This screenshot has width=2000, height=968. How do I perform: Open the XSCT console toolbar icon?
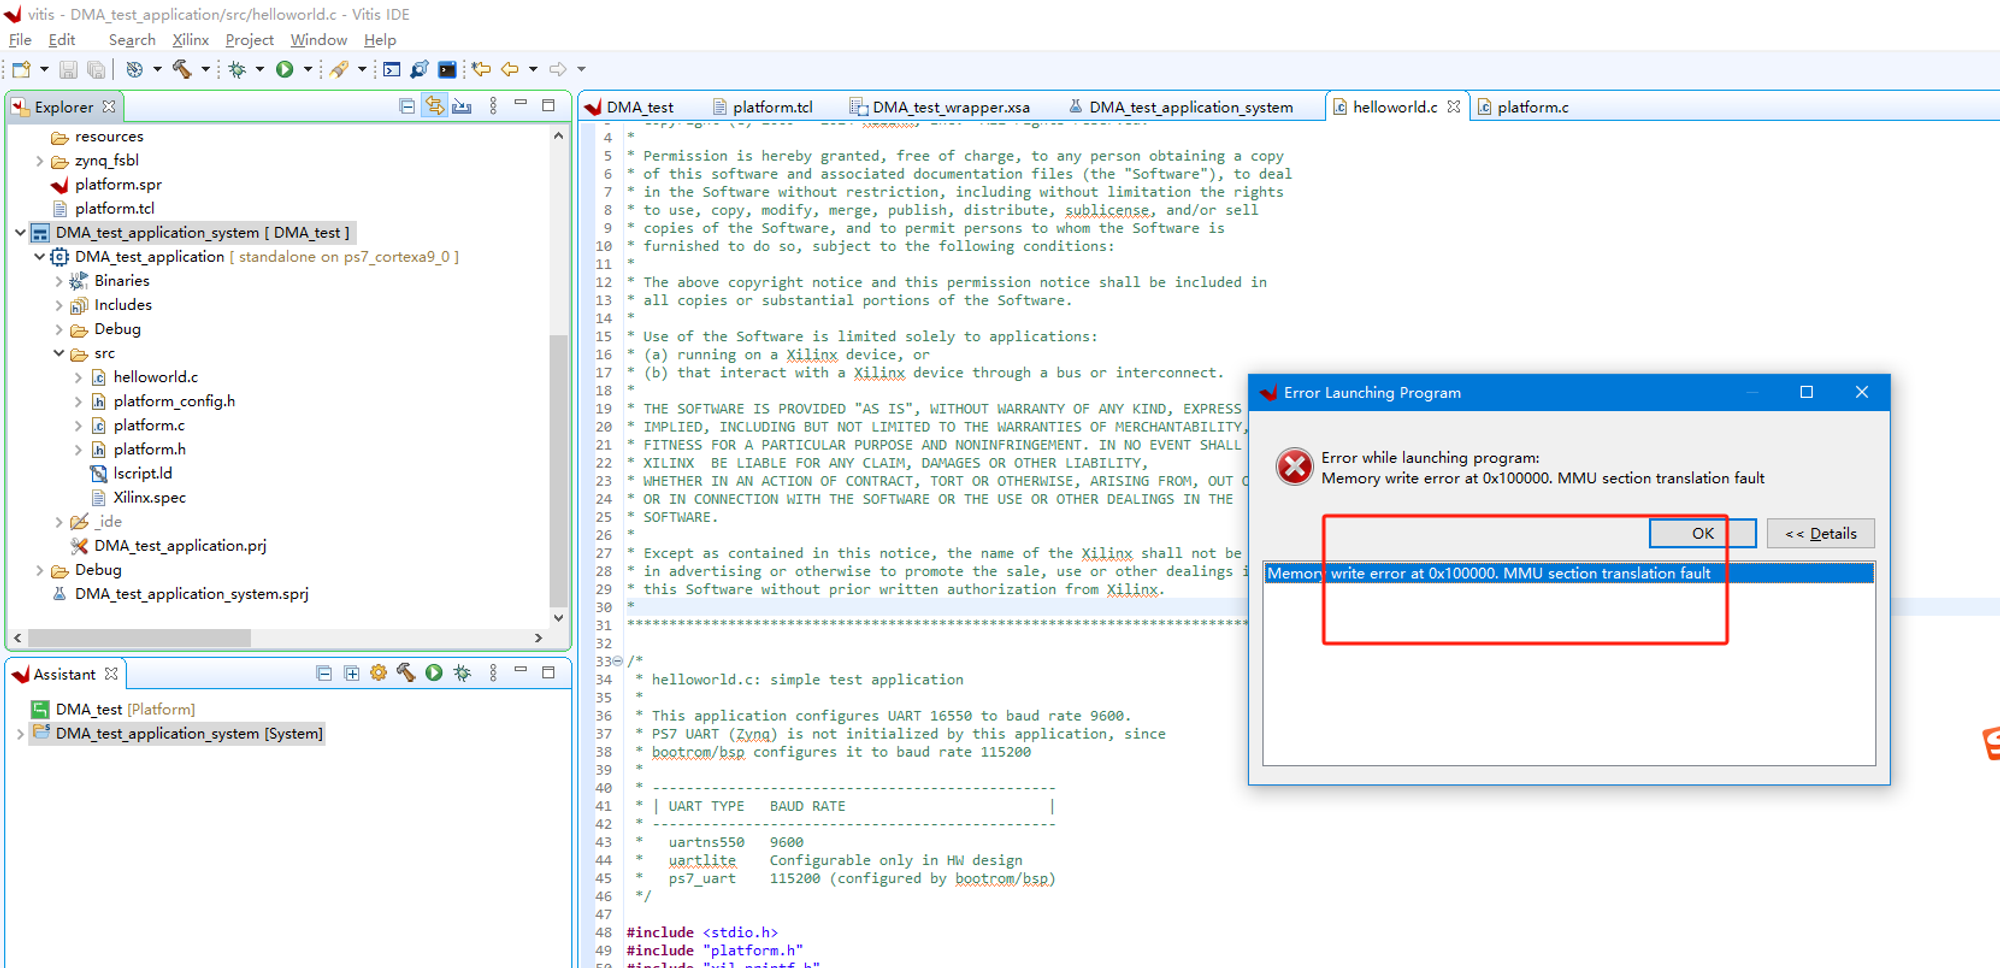pos(392,69)
